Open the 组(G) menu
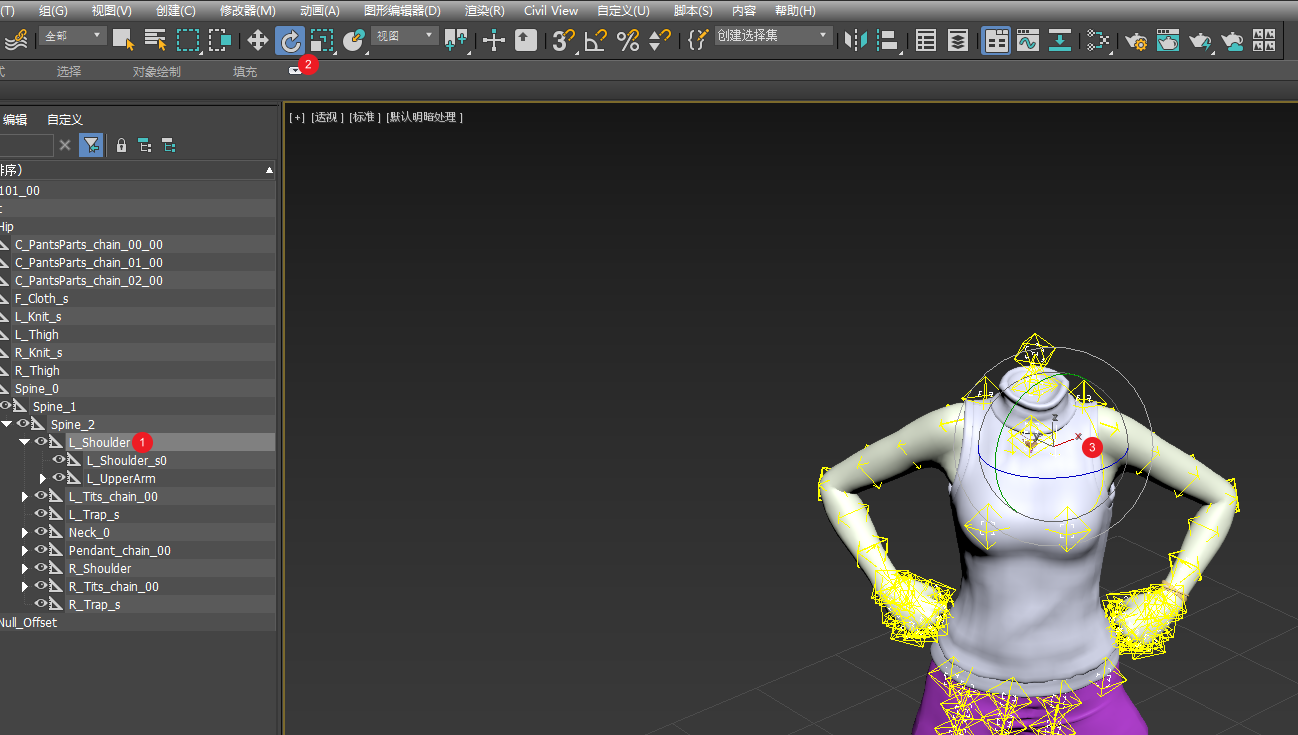The image size is (1298, 735). [x=53, y=10]
